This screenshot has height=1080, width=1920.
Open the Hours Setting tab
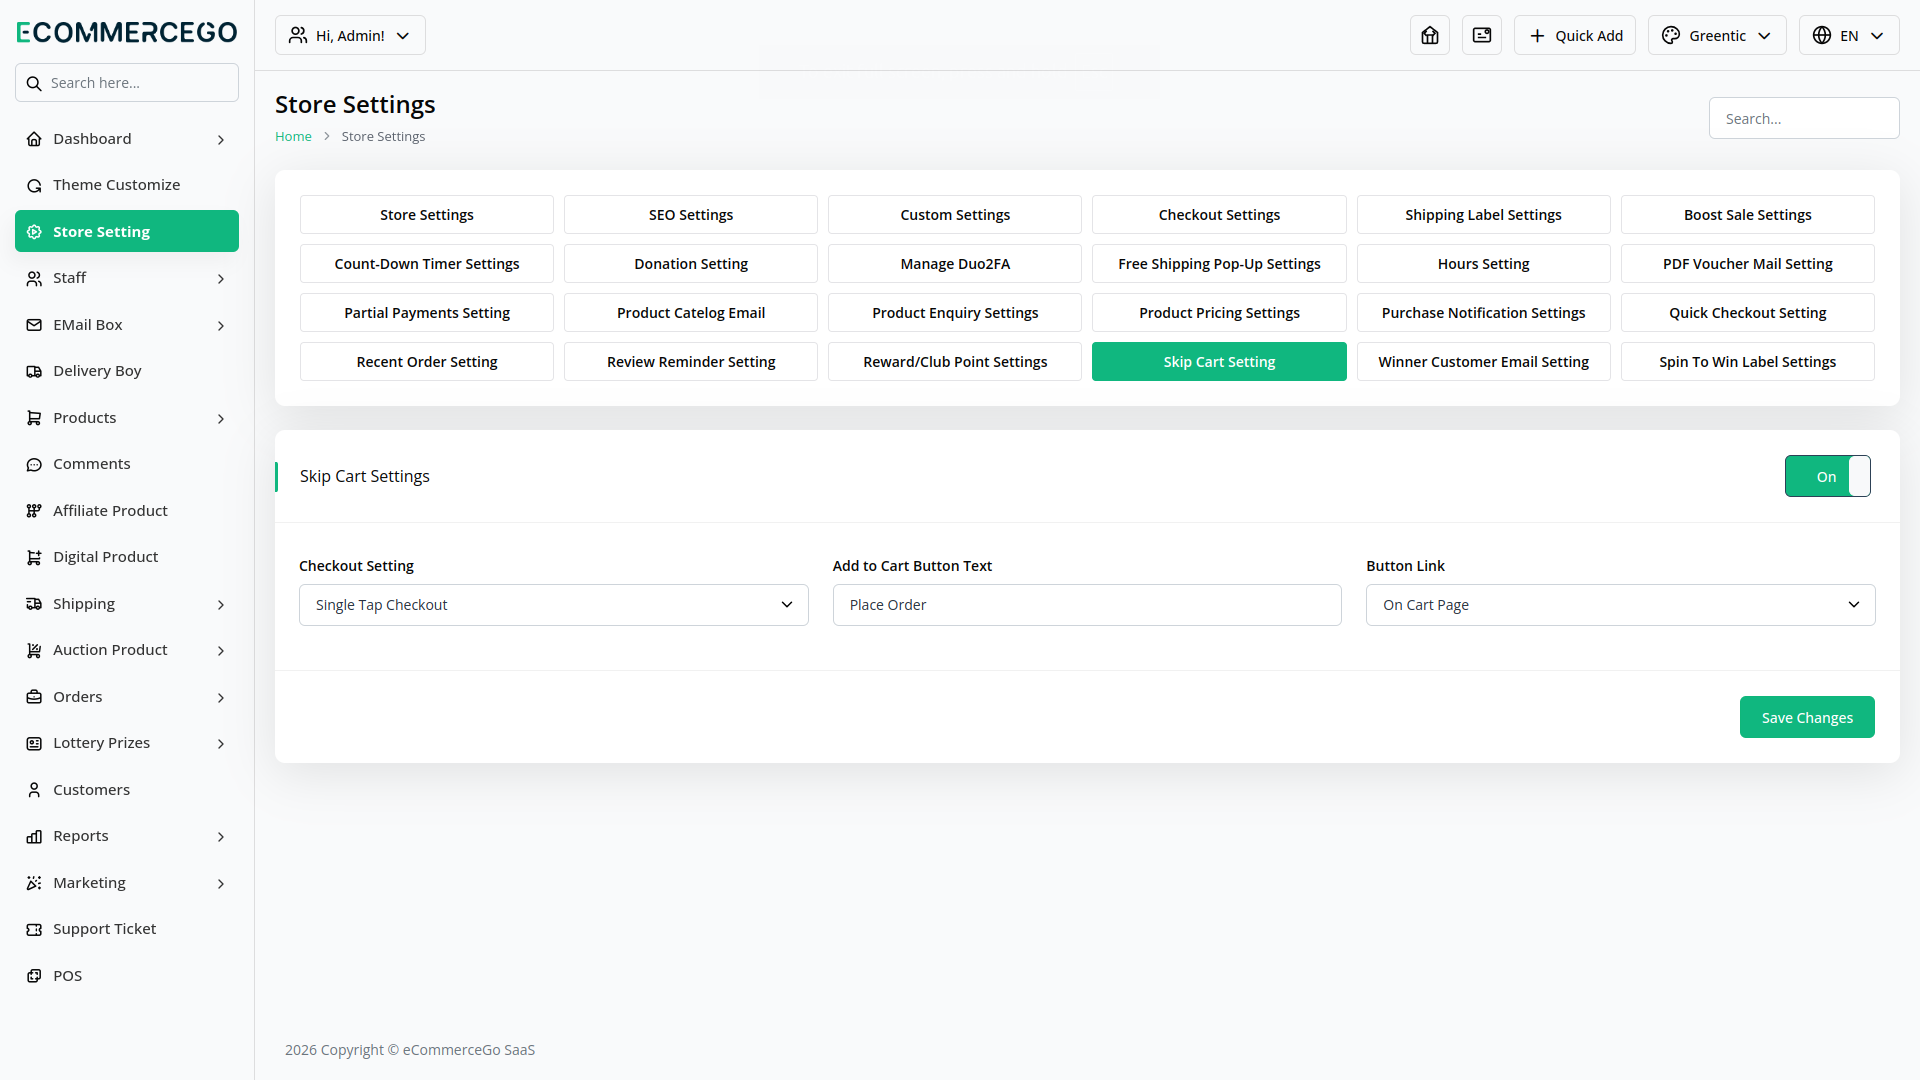click(1484, 264)
